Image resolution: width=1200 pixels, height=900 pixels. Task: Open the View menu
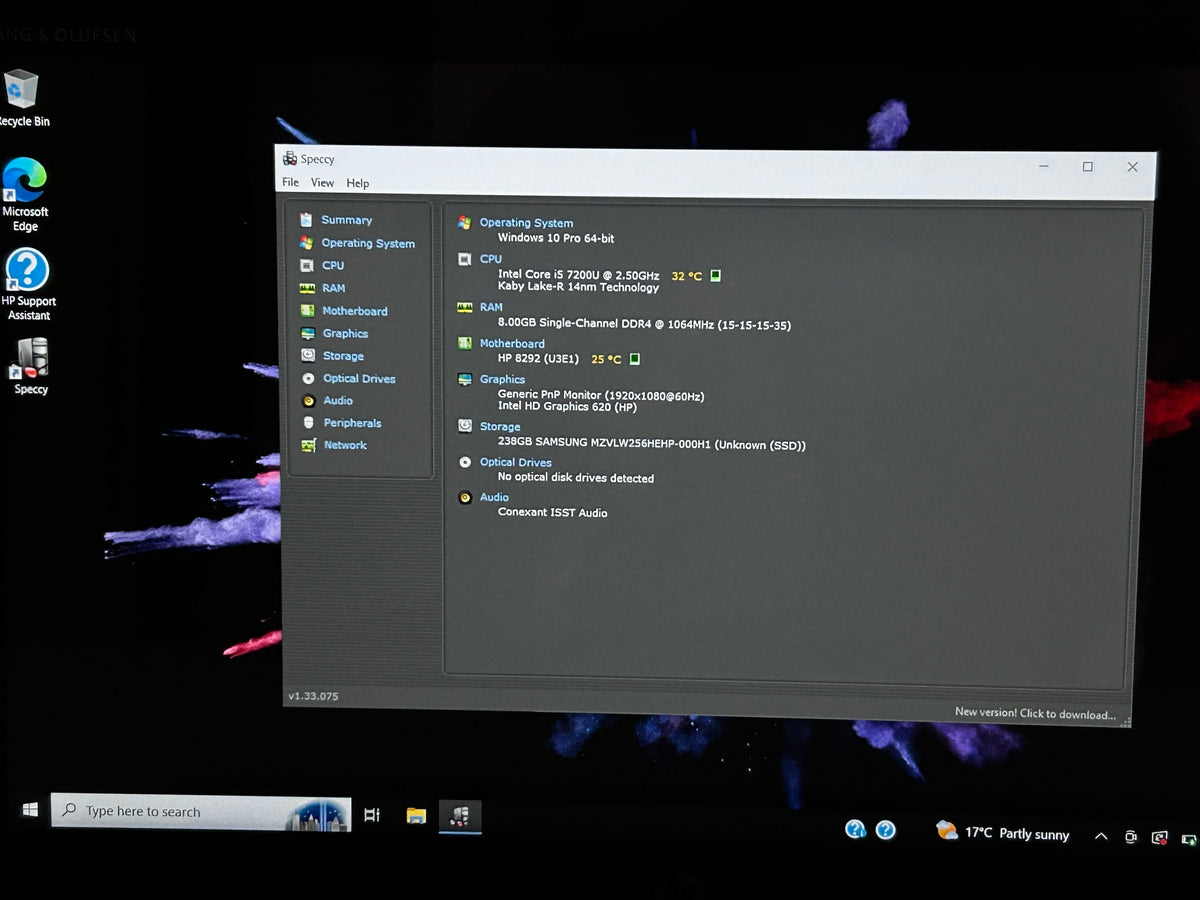tap(322, 183)
